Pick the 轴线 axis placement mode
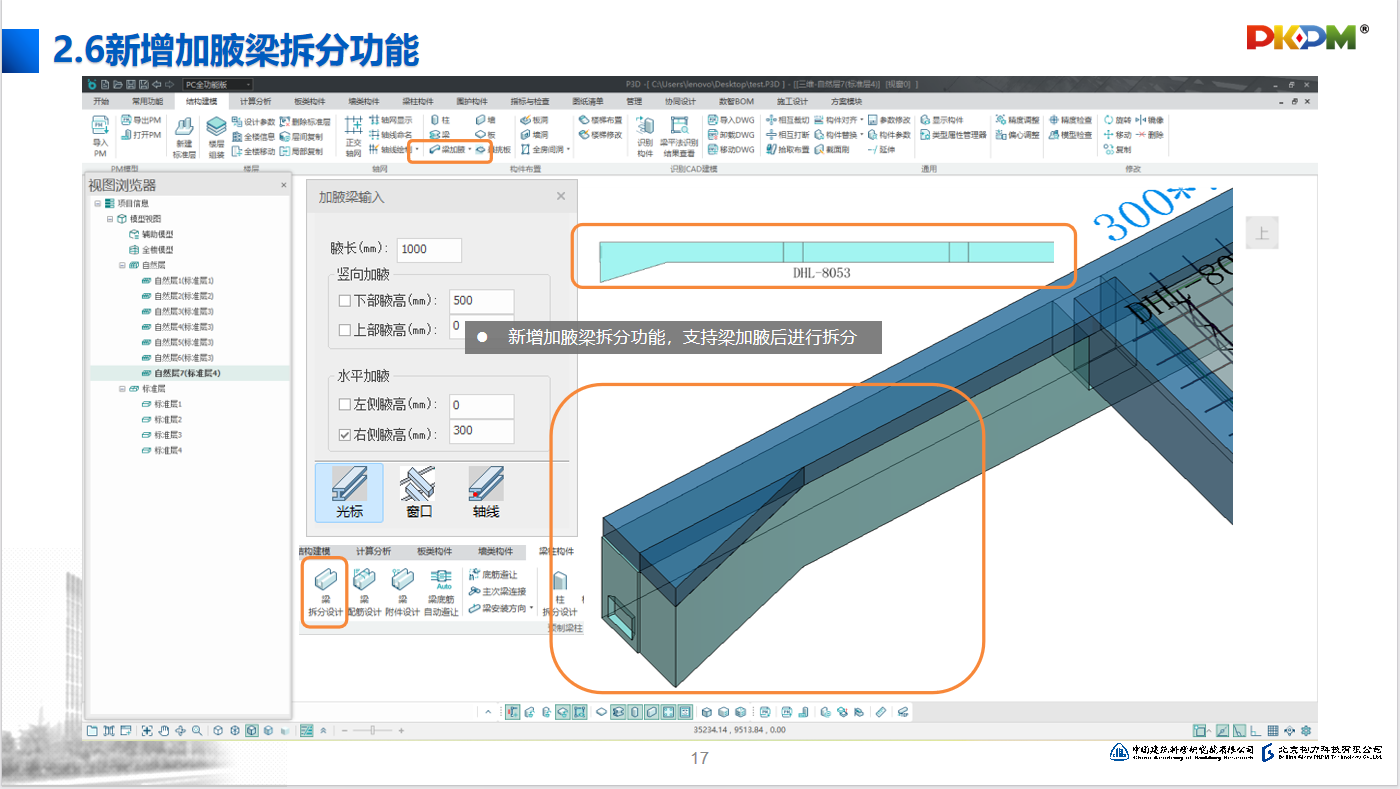The height and width of the screenshot is (789, 1400). pyautogui.click(x=486, y=492)
